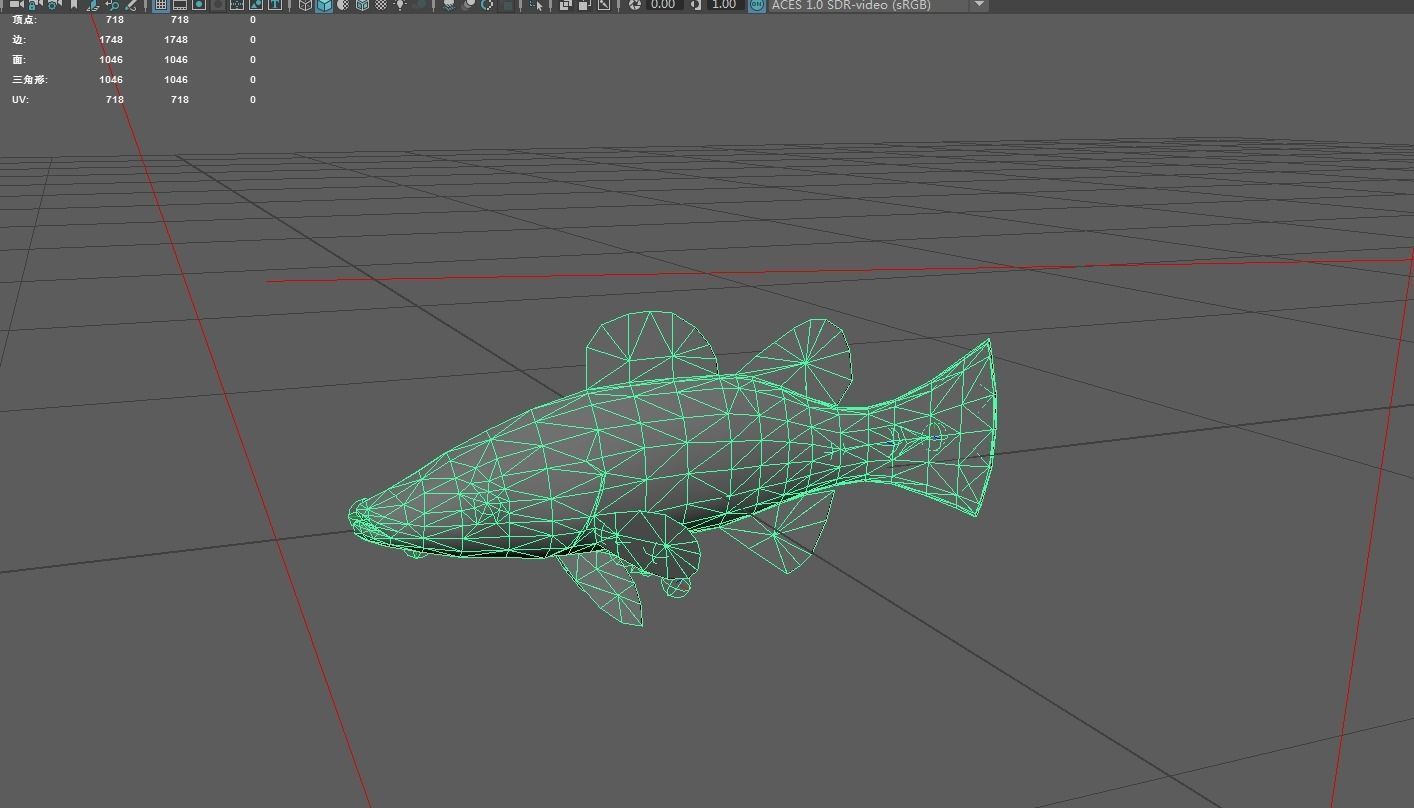Viewport: 1414px width, 808px height.
Task: Open the Camera Attributes icon
Action: point(52,5)
